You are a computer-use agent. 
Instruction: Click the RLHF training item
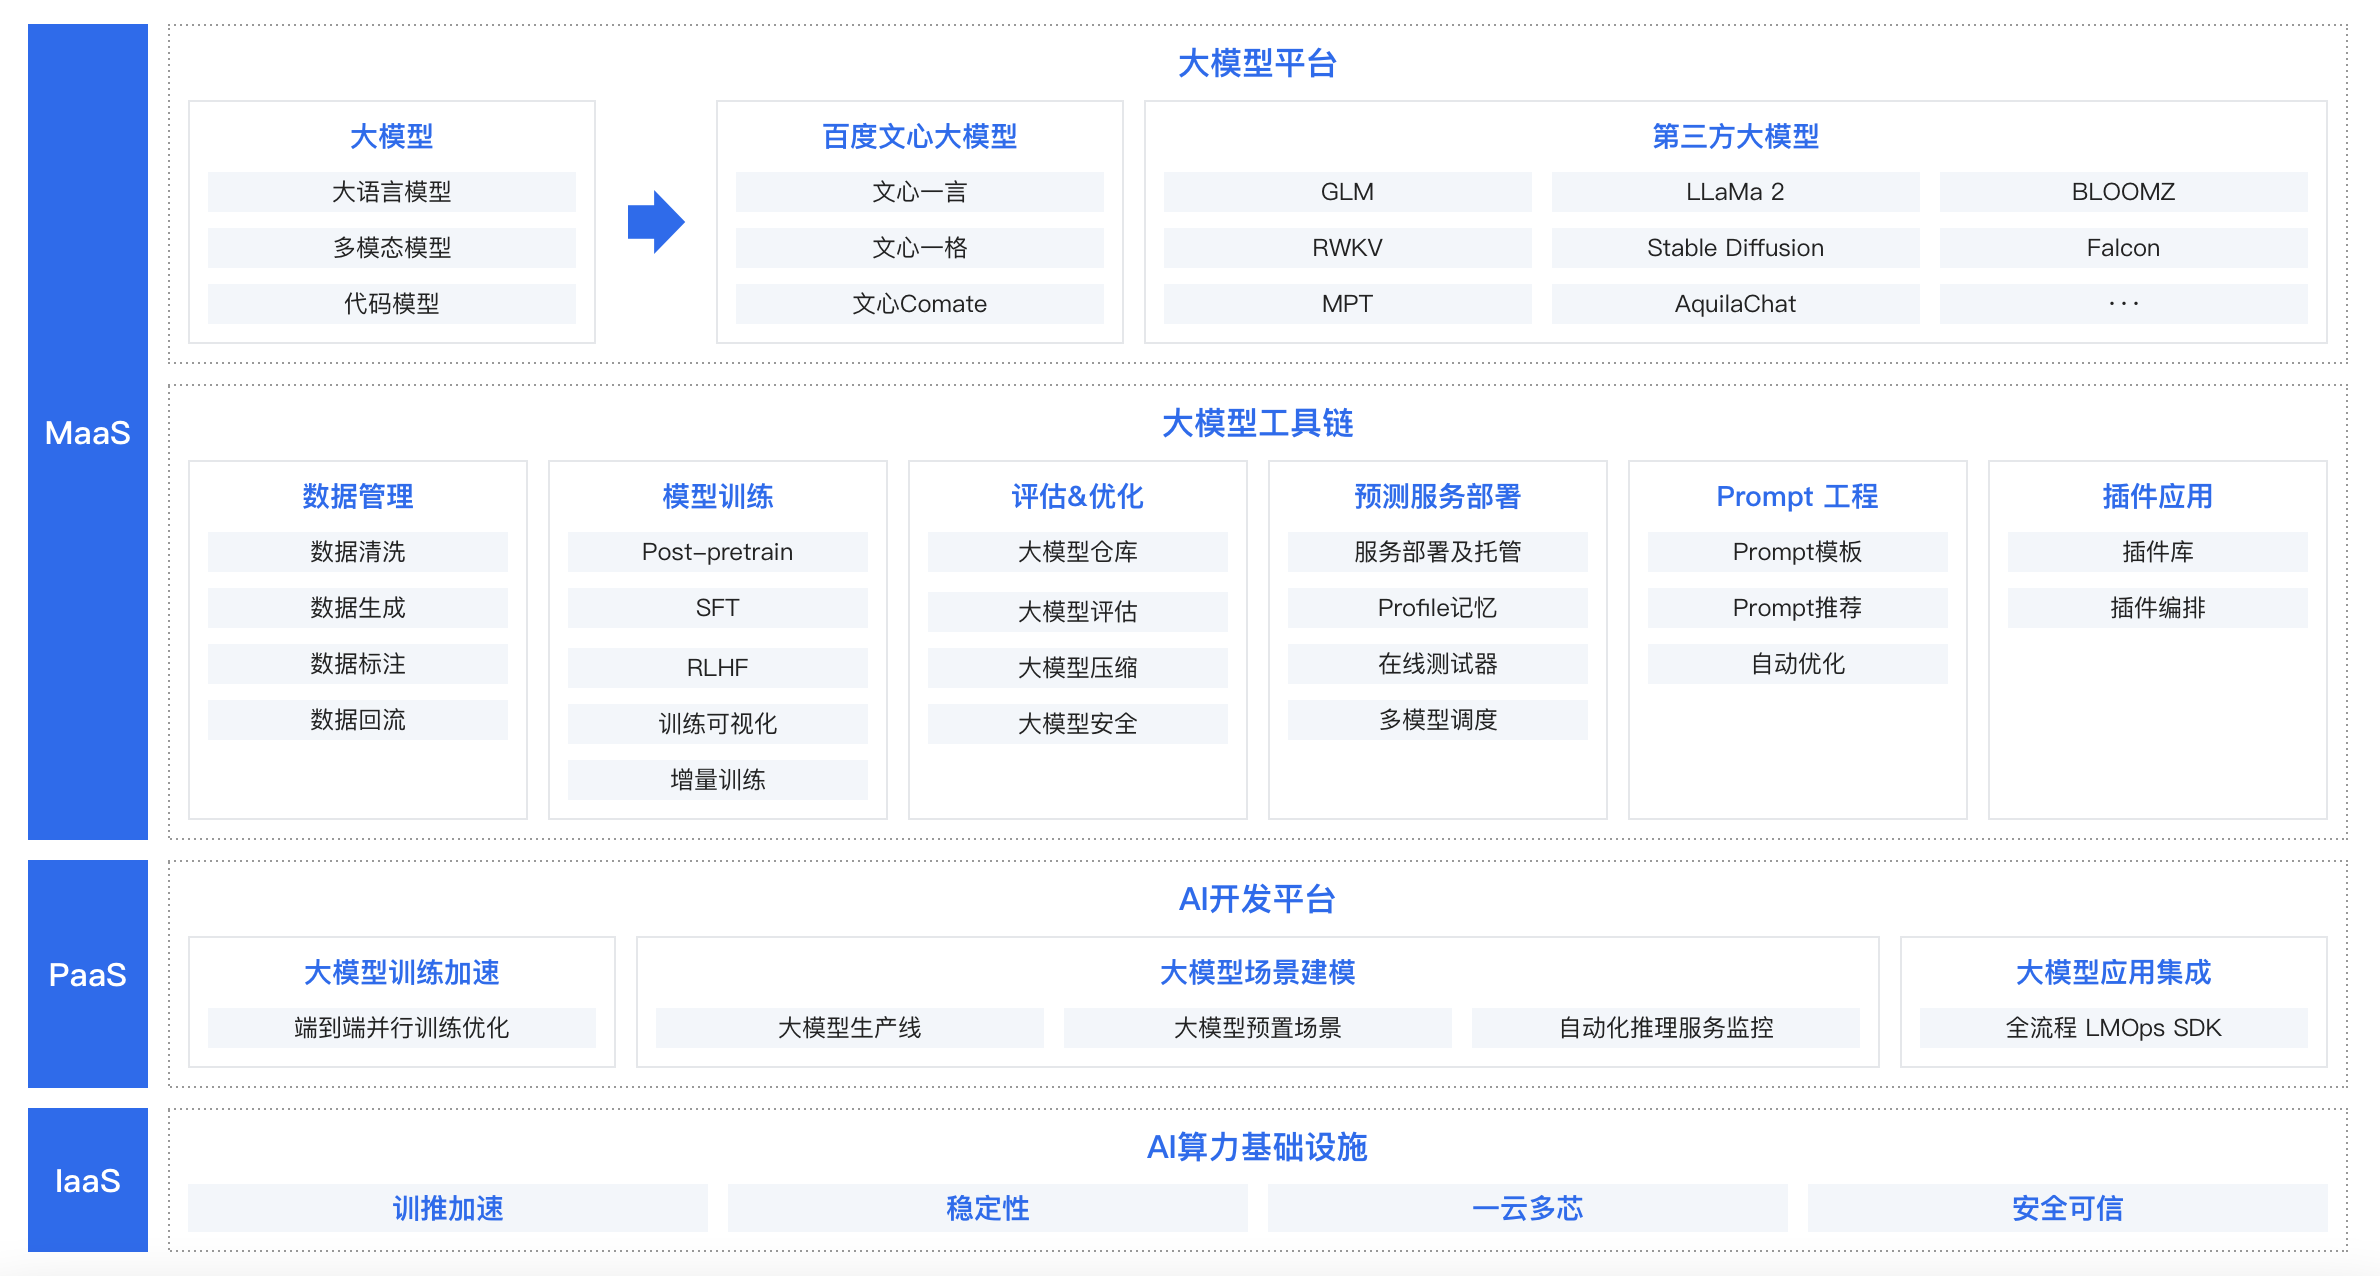(718, 668)
